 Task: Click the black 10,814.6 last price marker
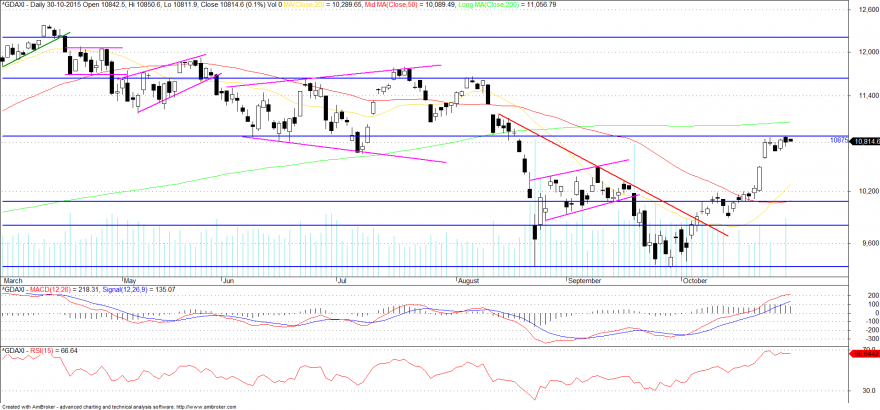point(865,141)
